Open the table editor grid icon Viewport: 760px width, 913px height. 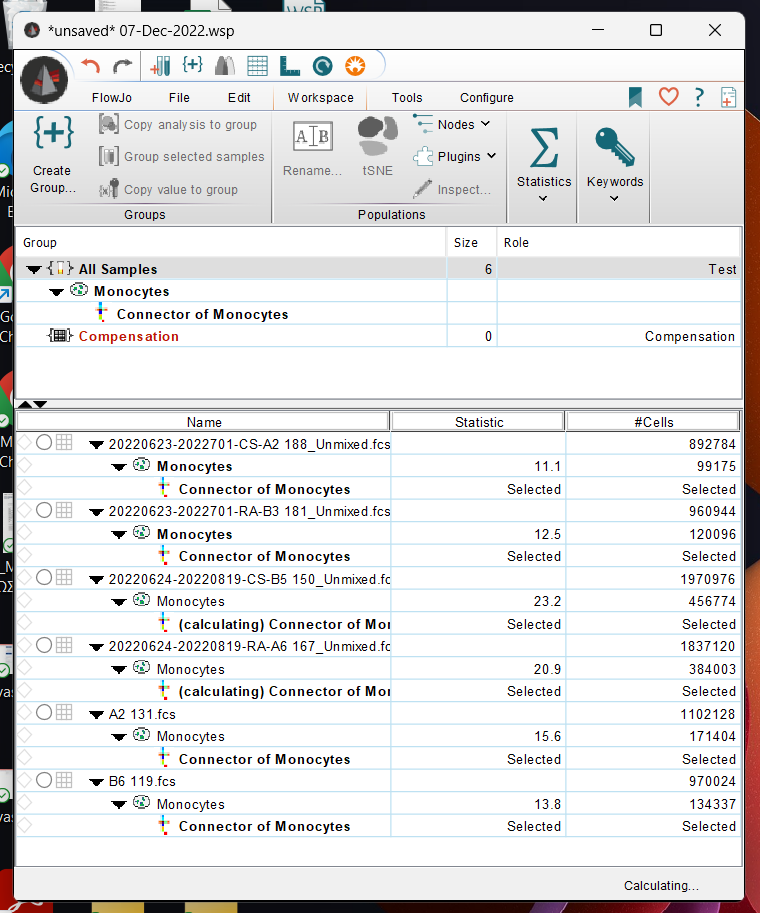(257, 66)
